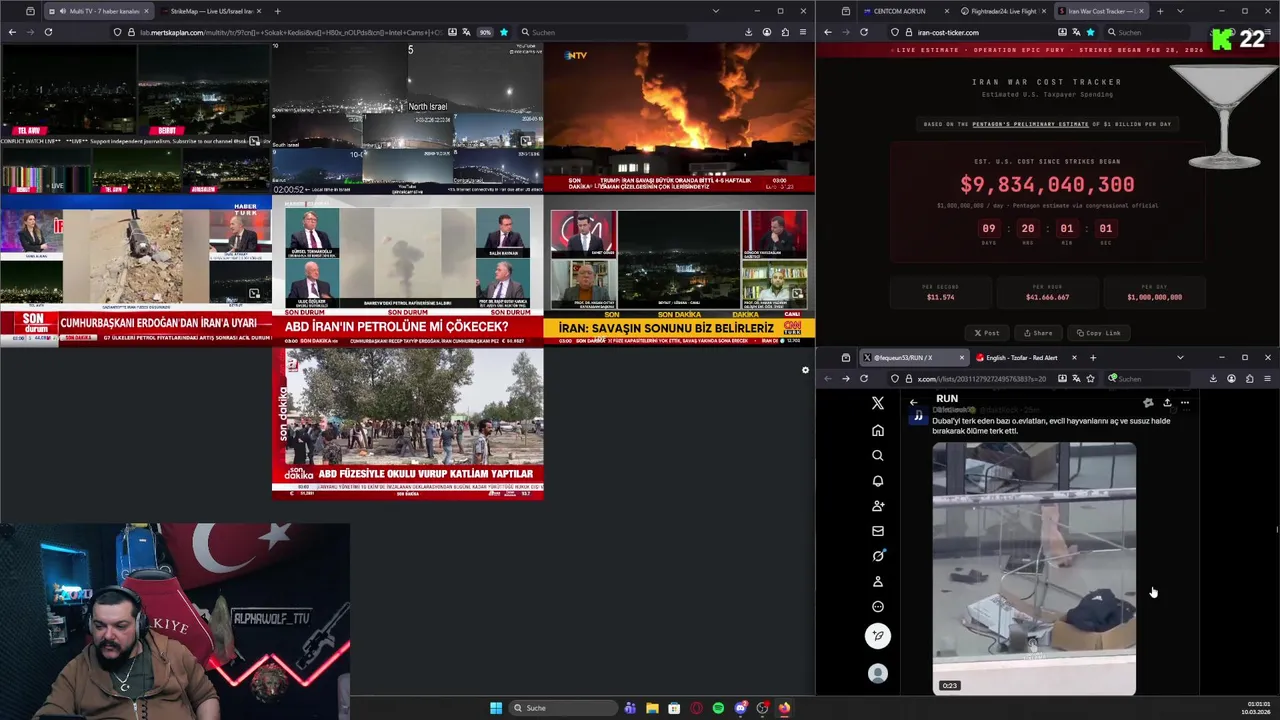Open X messages envelope icon
The image size is (1280, 720).
coord(878,531)
